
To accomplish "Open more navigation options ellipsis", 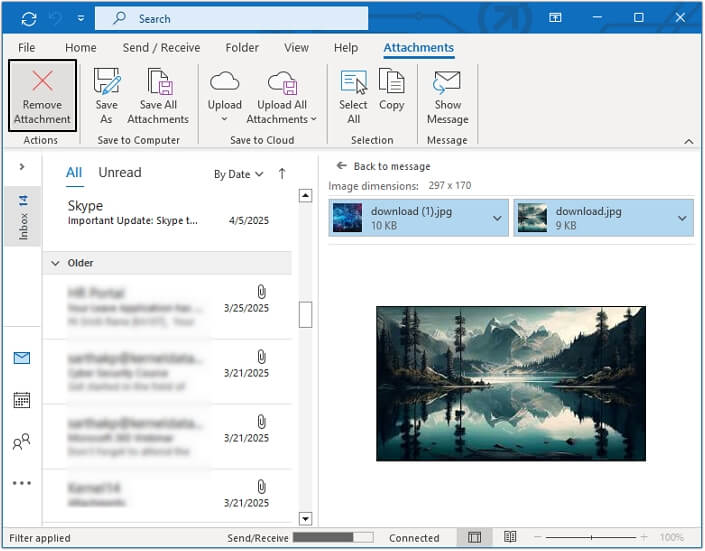I will pos(22,484).
